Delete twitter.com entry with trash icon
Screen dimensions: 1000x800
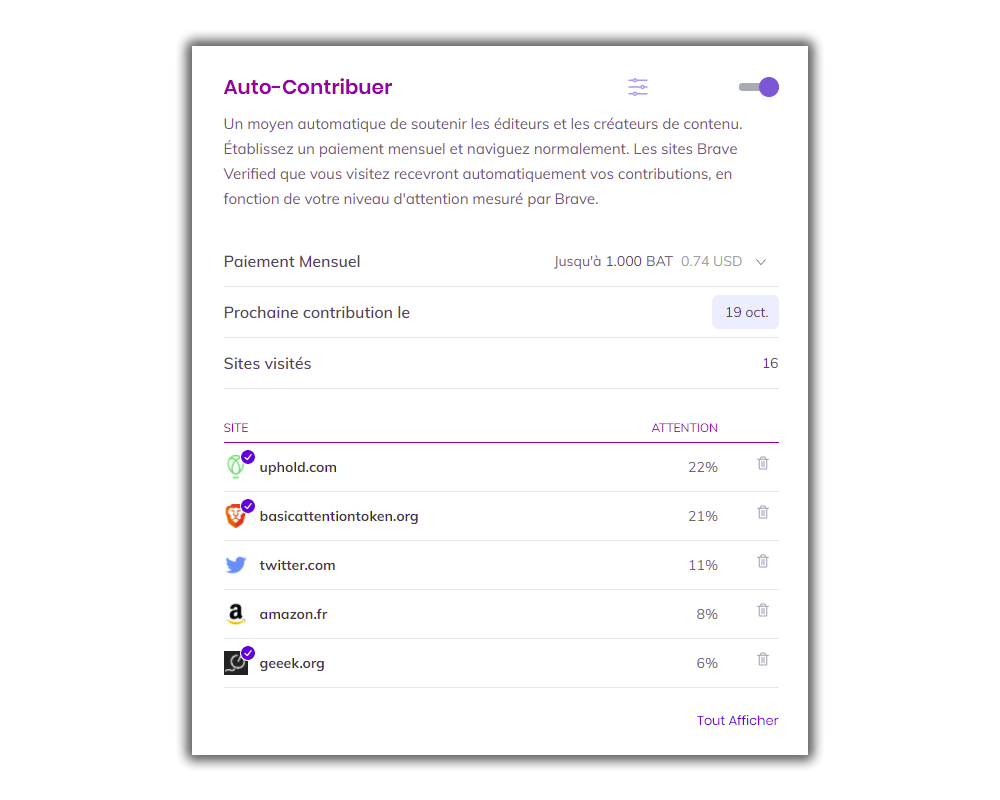pyautogui.click(x=763, y=561)
